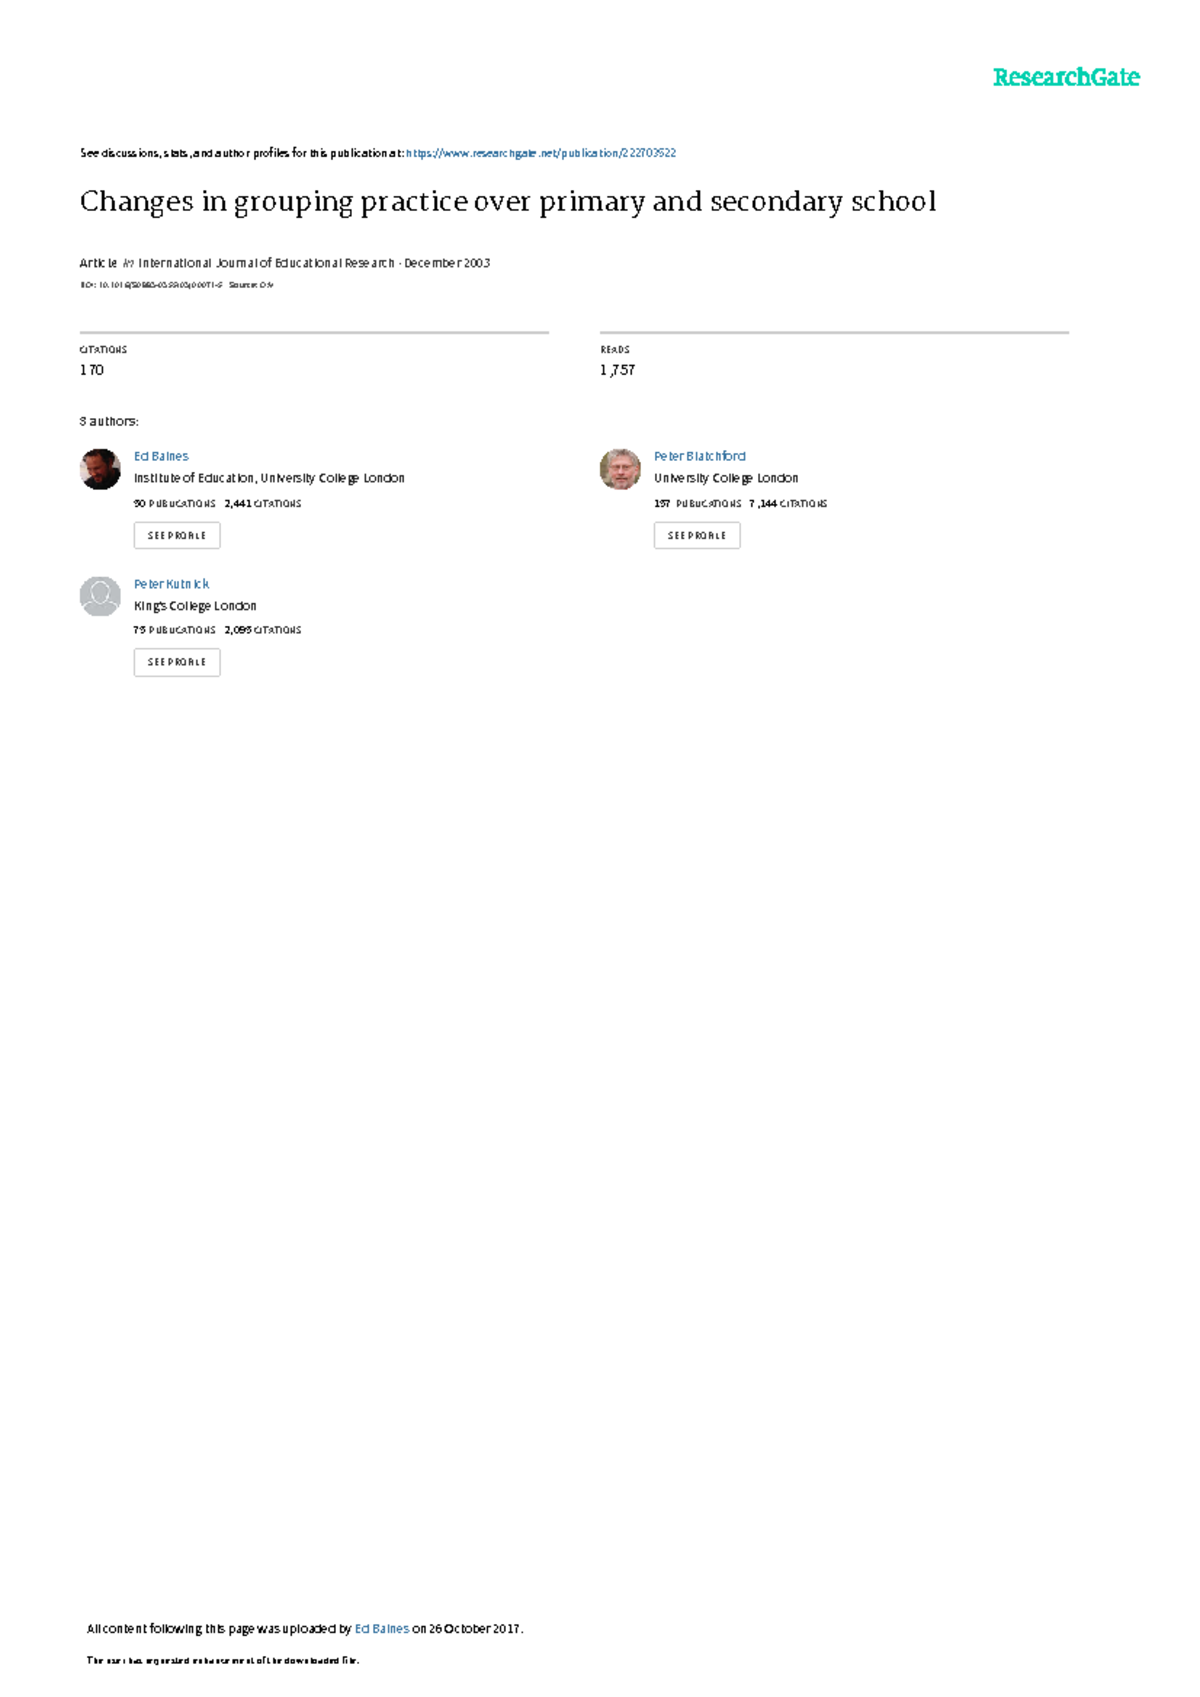Open Peter Blatchford author name link

click(x=700, y=456)
